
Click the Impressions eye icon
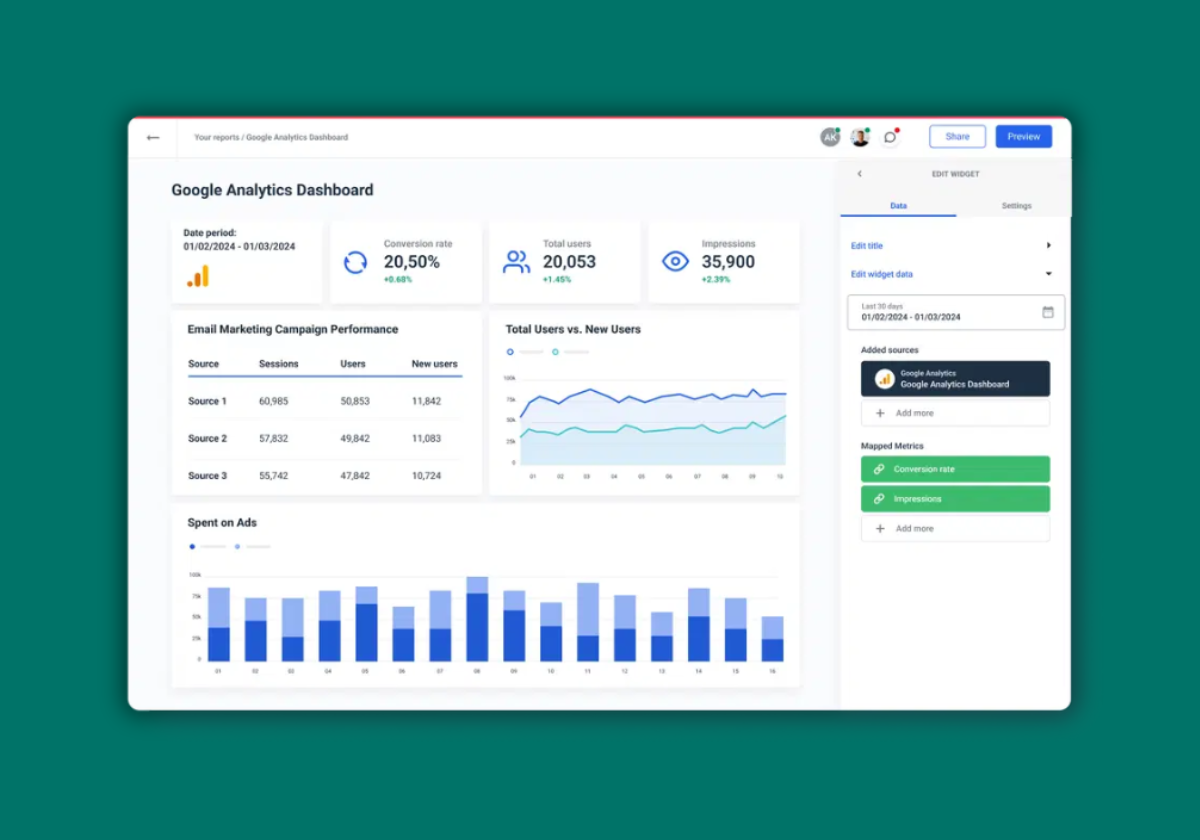pyautogui.click(x=676, y=262)
